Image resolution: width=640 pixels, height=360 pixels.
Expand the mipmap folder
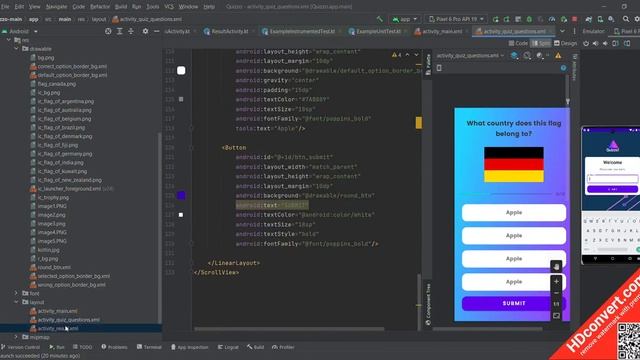tap(16, 337)
